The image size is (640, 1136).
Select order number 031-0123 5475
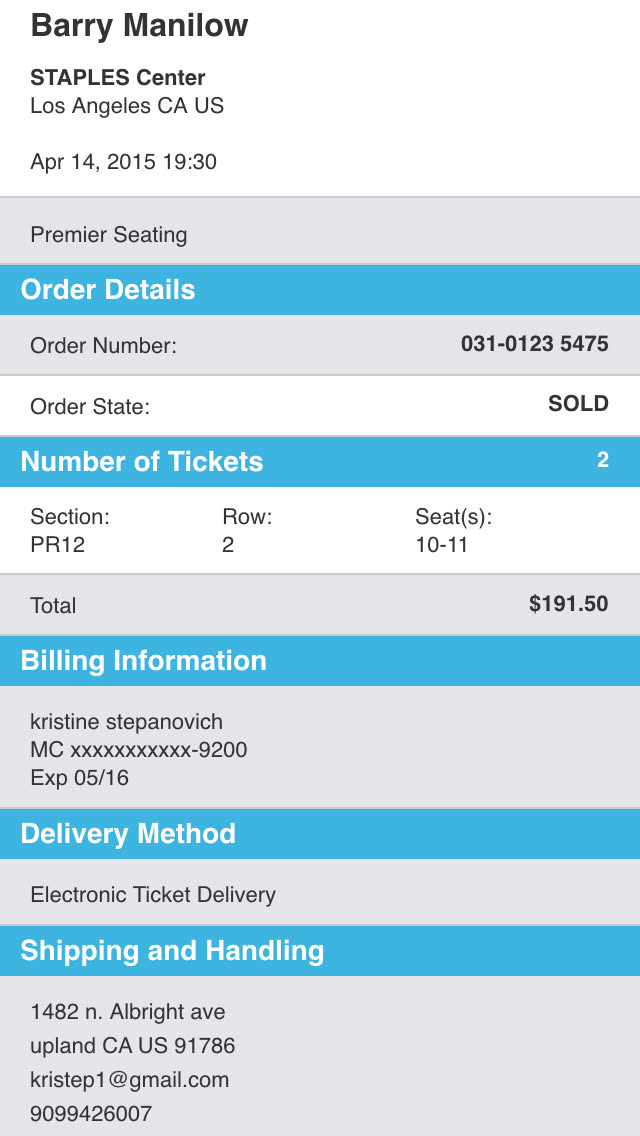(x=534, y=344)
